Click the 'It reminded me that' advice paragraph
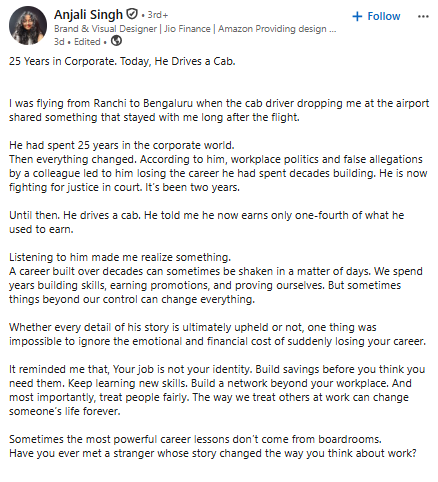This screenshot has width=438, height=482. (x=217, y=390)
